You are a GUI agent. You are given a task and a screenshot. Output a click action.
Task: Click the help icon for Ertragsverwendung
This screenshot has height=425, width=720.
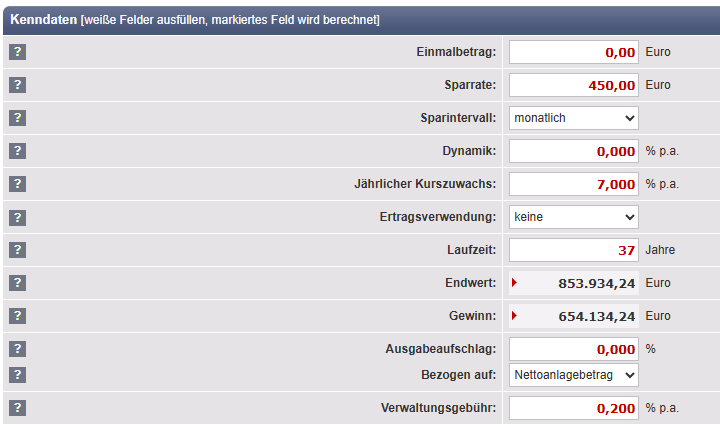17,217
